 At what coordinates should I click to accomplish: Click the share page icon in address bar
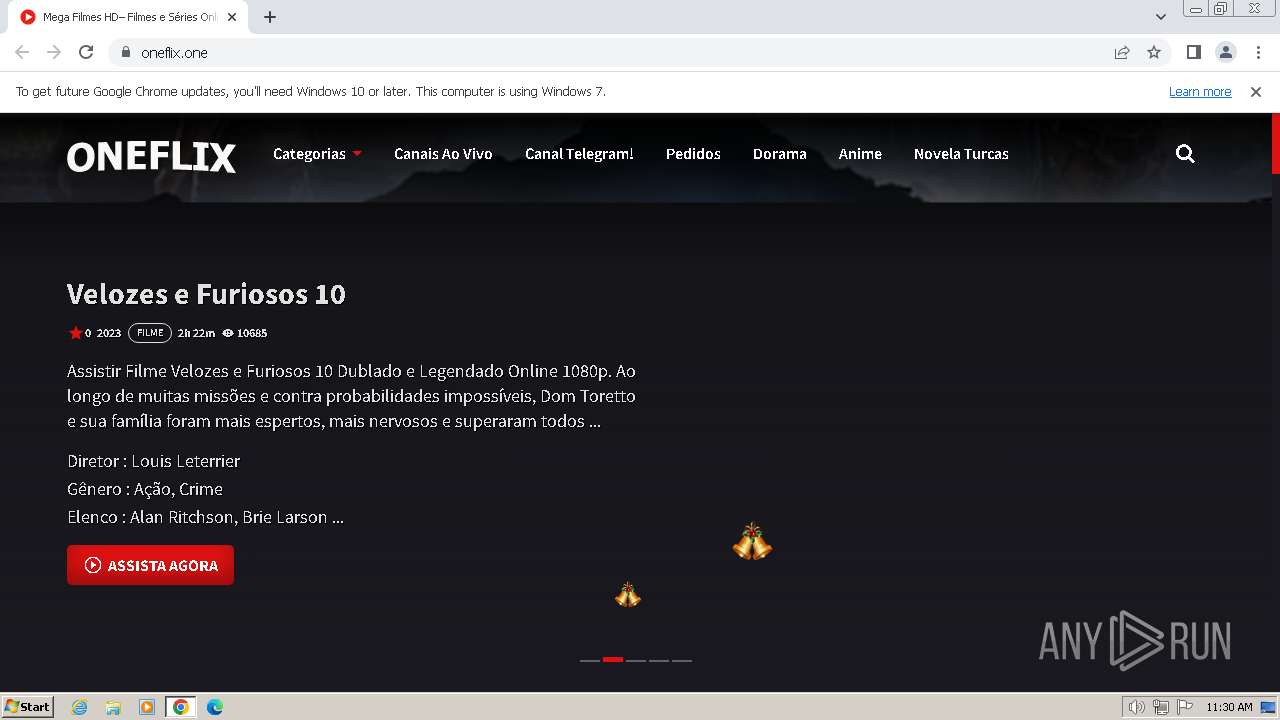point(1122,52)
